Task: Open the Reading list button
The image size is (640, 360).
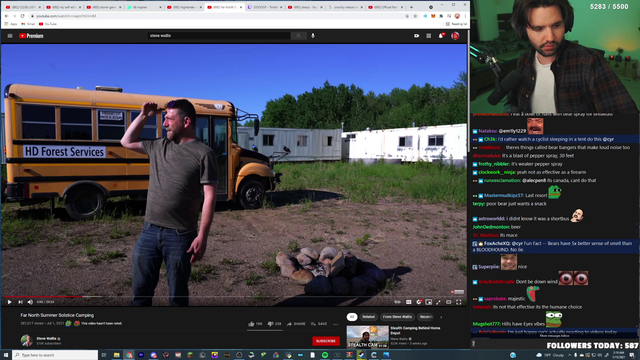Action: 457,24
